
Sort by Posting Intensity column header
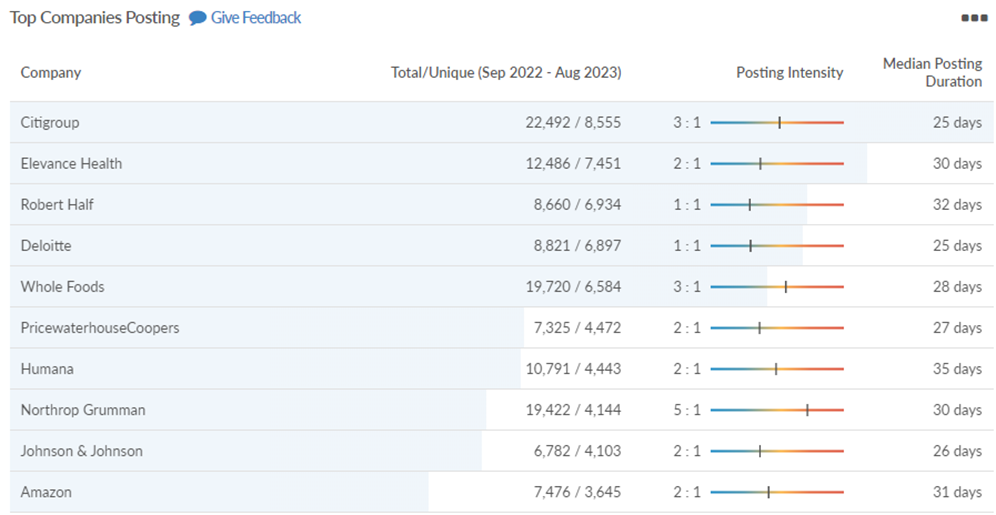coord(790,72)
